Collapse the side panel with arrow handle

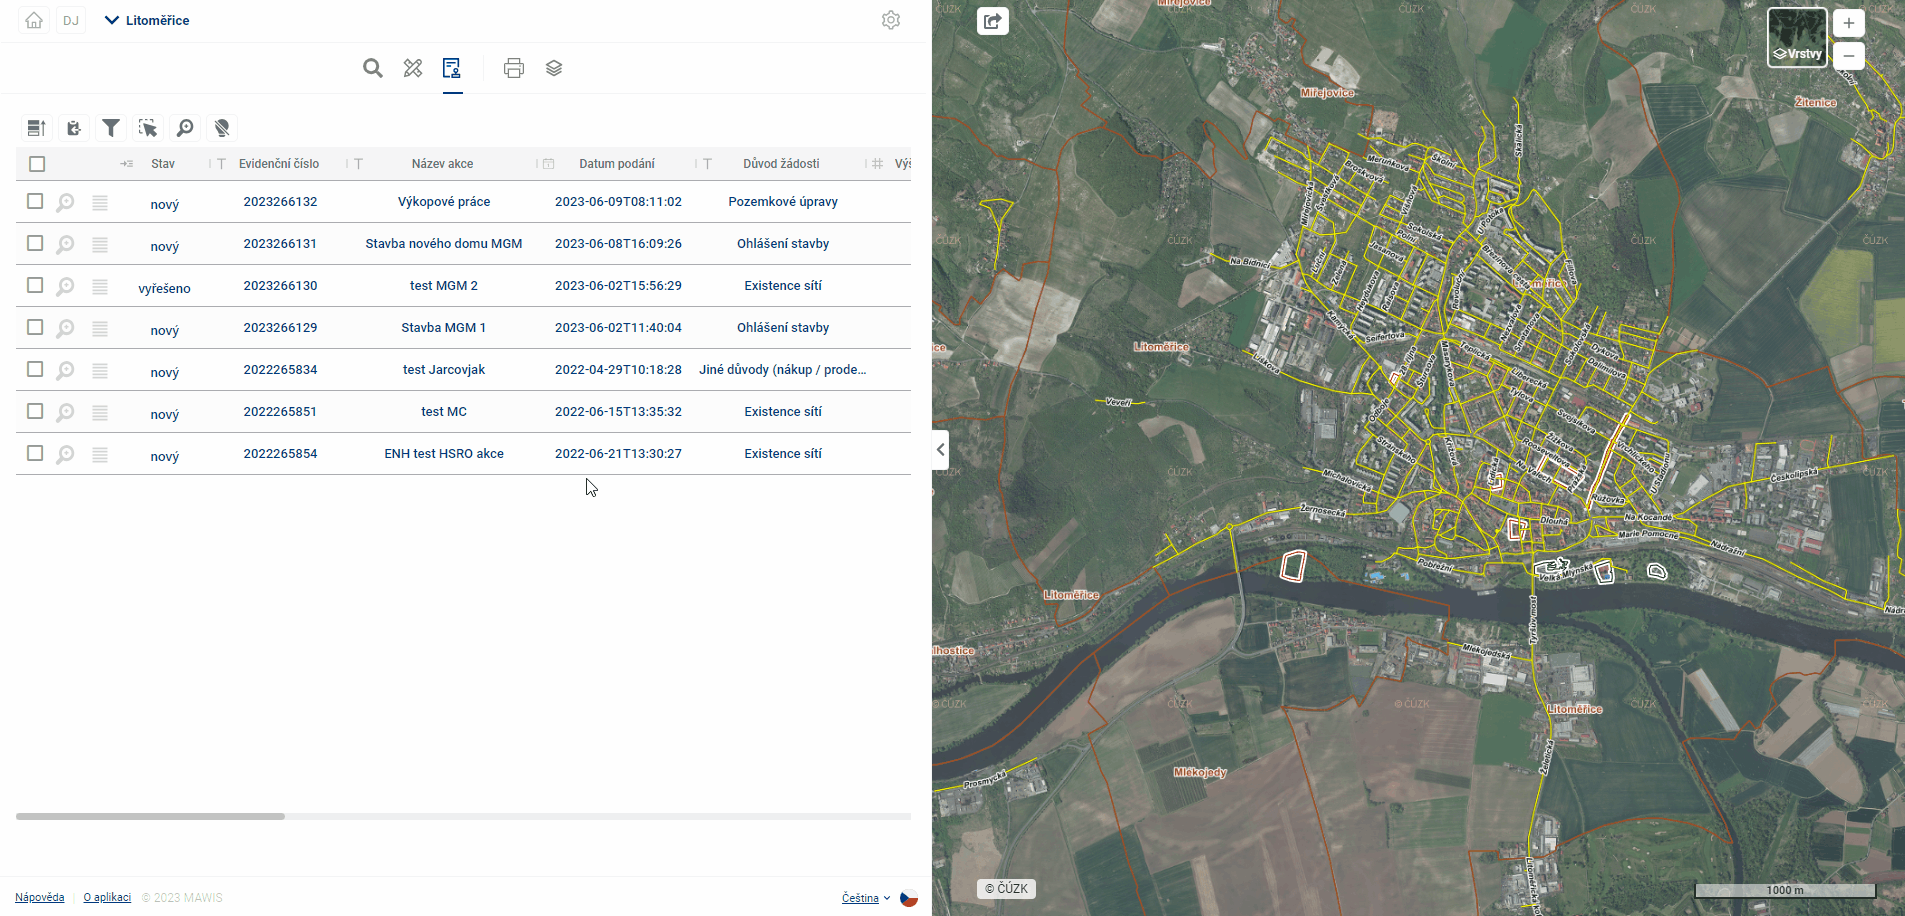940,450
